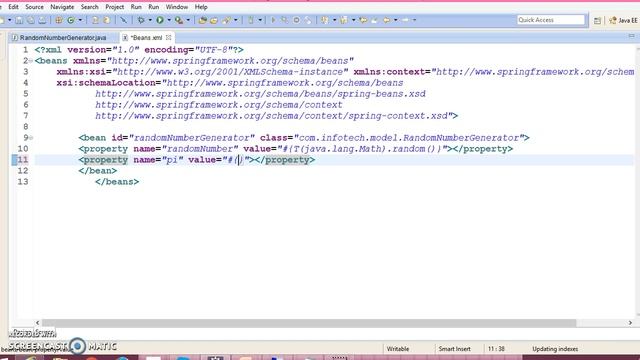Click the Resume debug play icon
Screen dimensions: 640x360
[x=273, y=20]
